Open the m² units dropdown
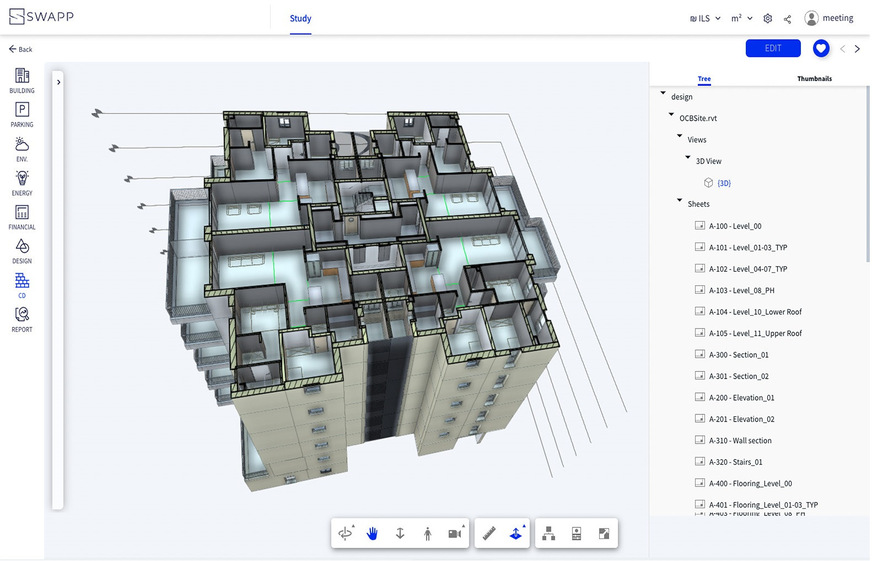The image size is (872, 561). point(742,18)
